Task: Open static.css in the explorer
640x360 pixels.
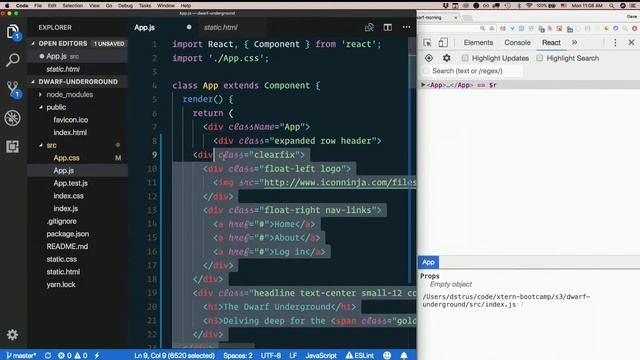Action: [61, 259]
